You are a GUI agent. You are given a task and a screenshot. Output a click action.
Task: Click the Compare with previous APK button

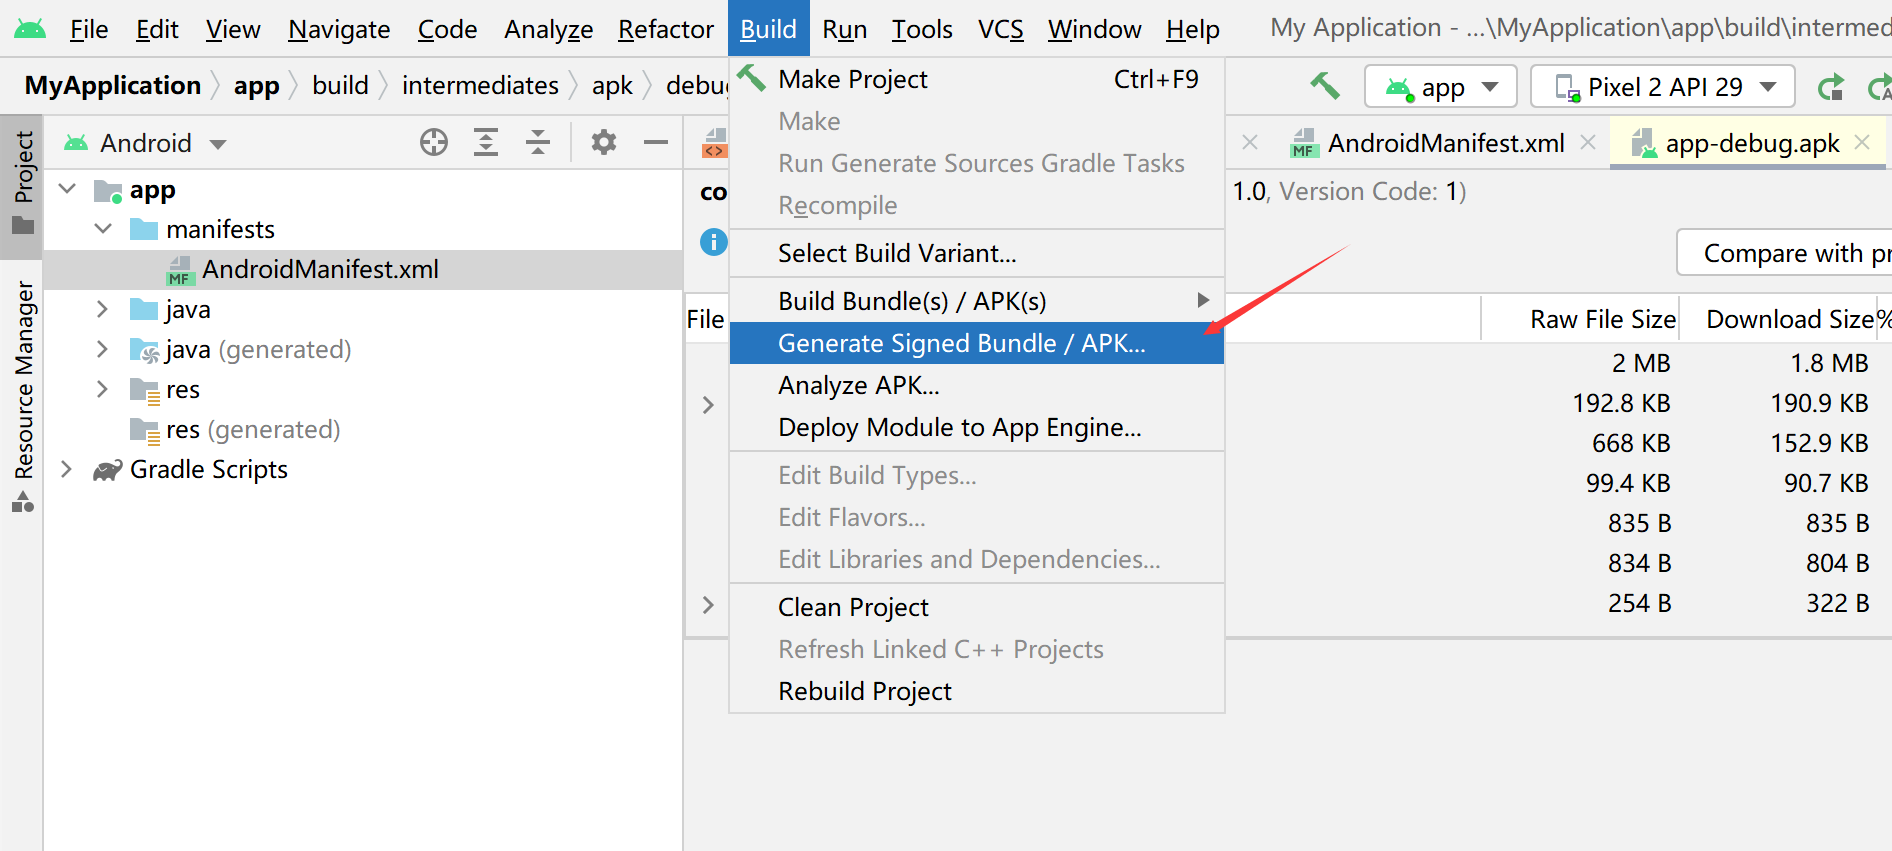(1784, 253)
